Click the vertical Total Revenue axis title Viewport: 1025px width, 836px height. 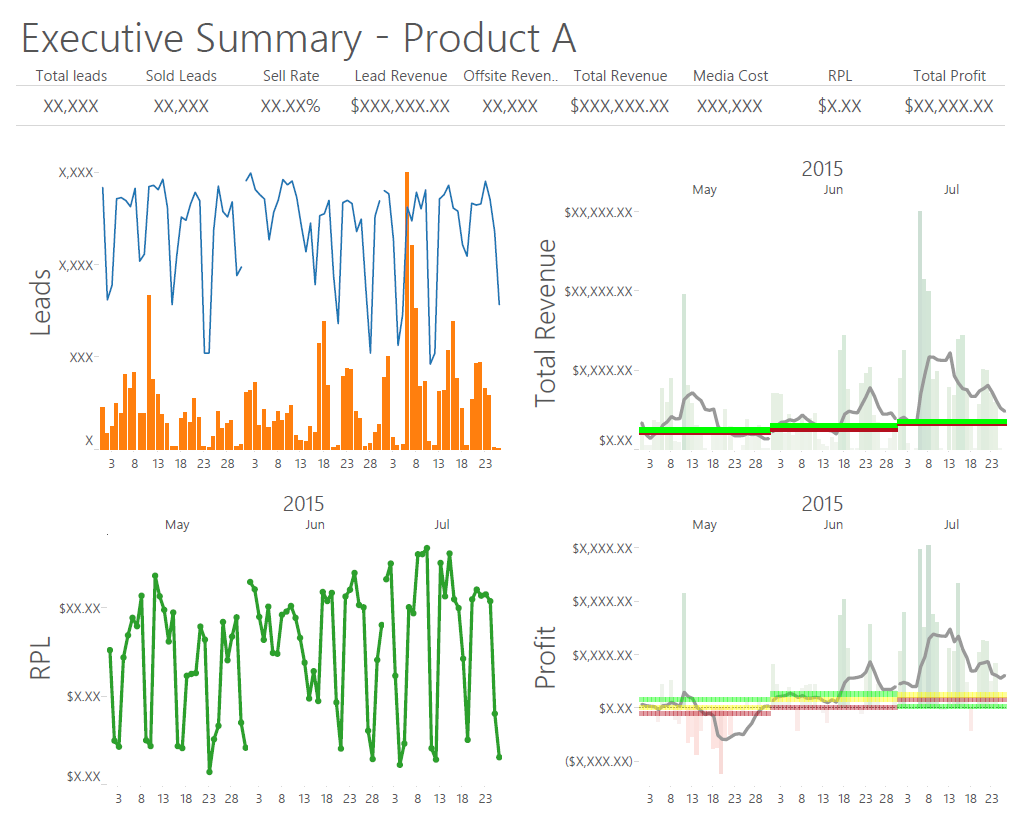click(x=545, y=323)
